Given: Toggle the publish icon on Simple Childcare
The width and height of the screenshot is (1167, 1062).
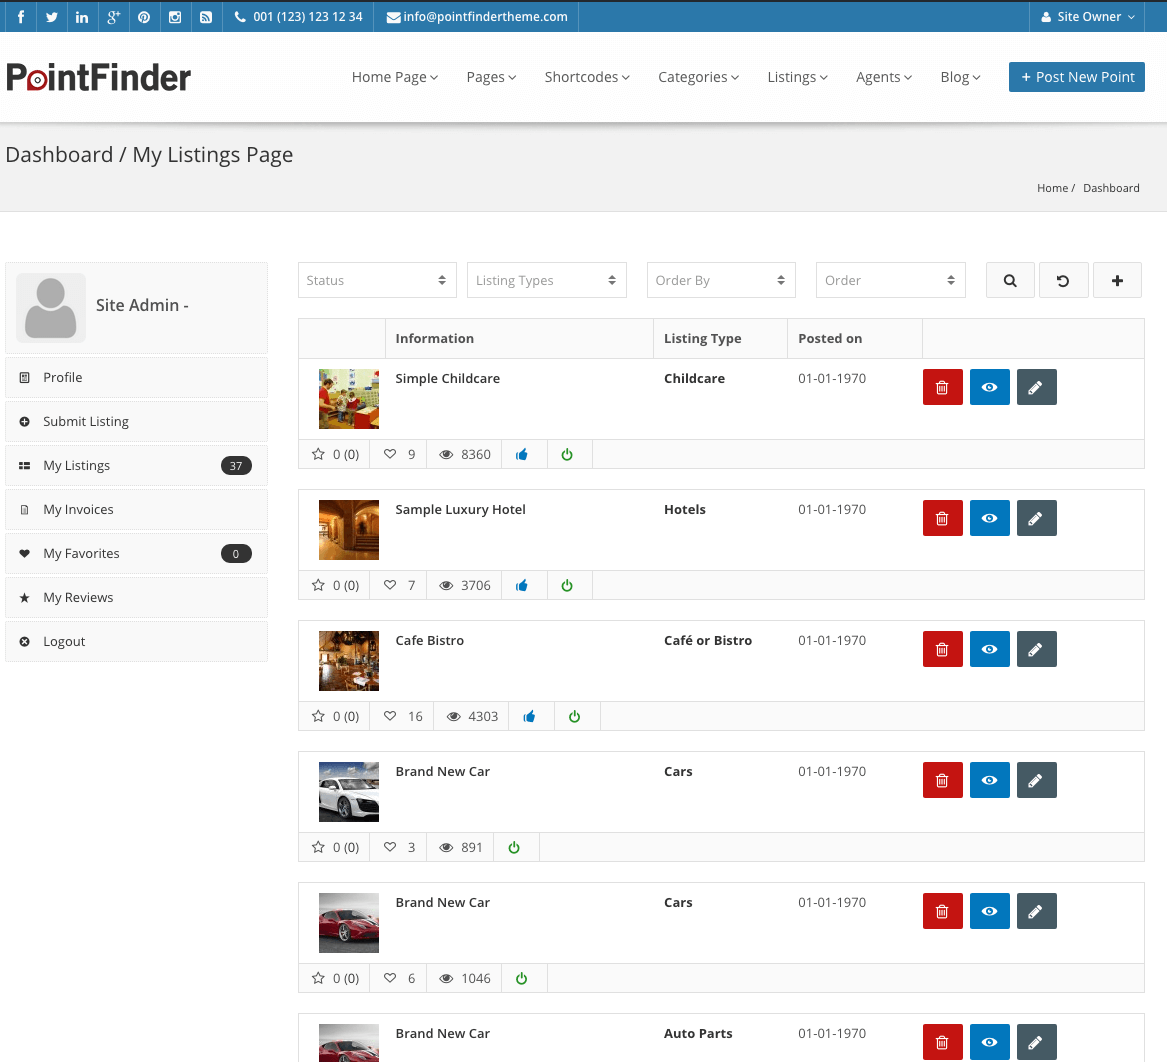Looking at the screenshot, I should point(567,454).
